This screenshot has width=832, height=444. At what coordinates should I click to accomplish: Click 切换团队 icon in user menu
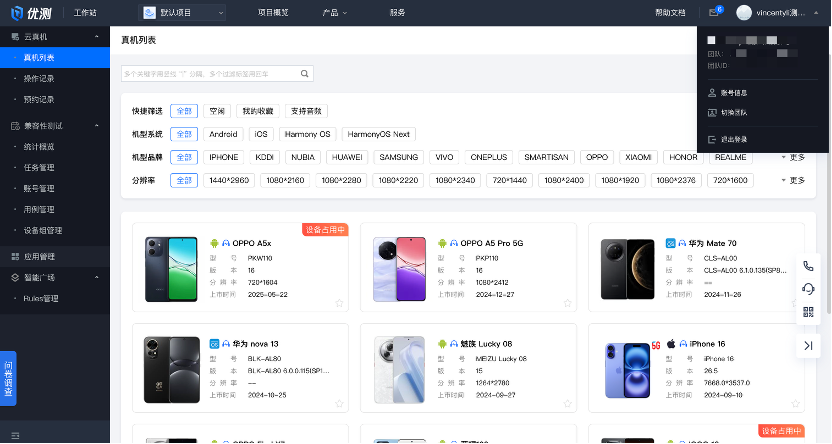tap(712, 112)
